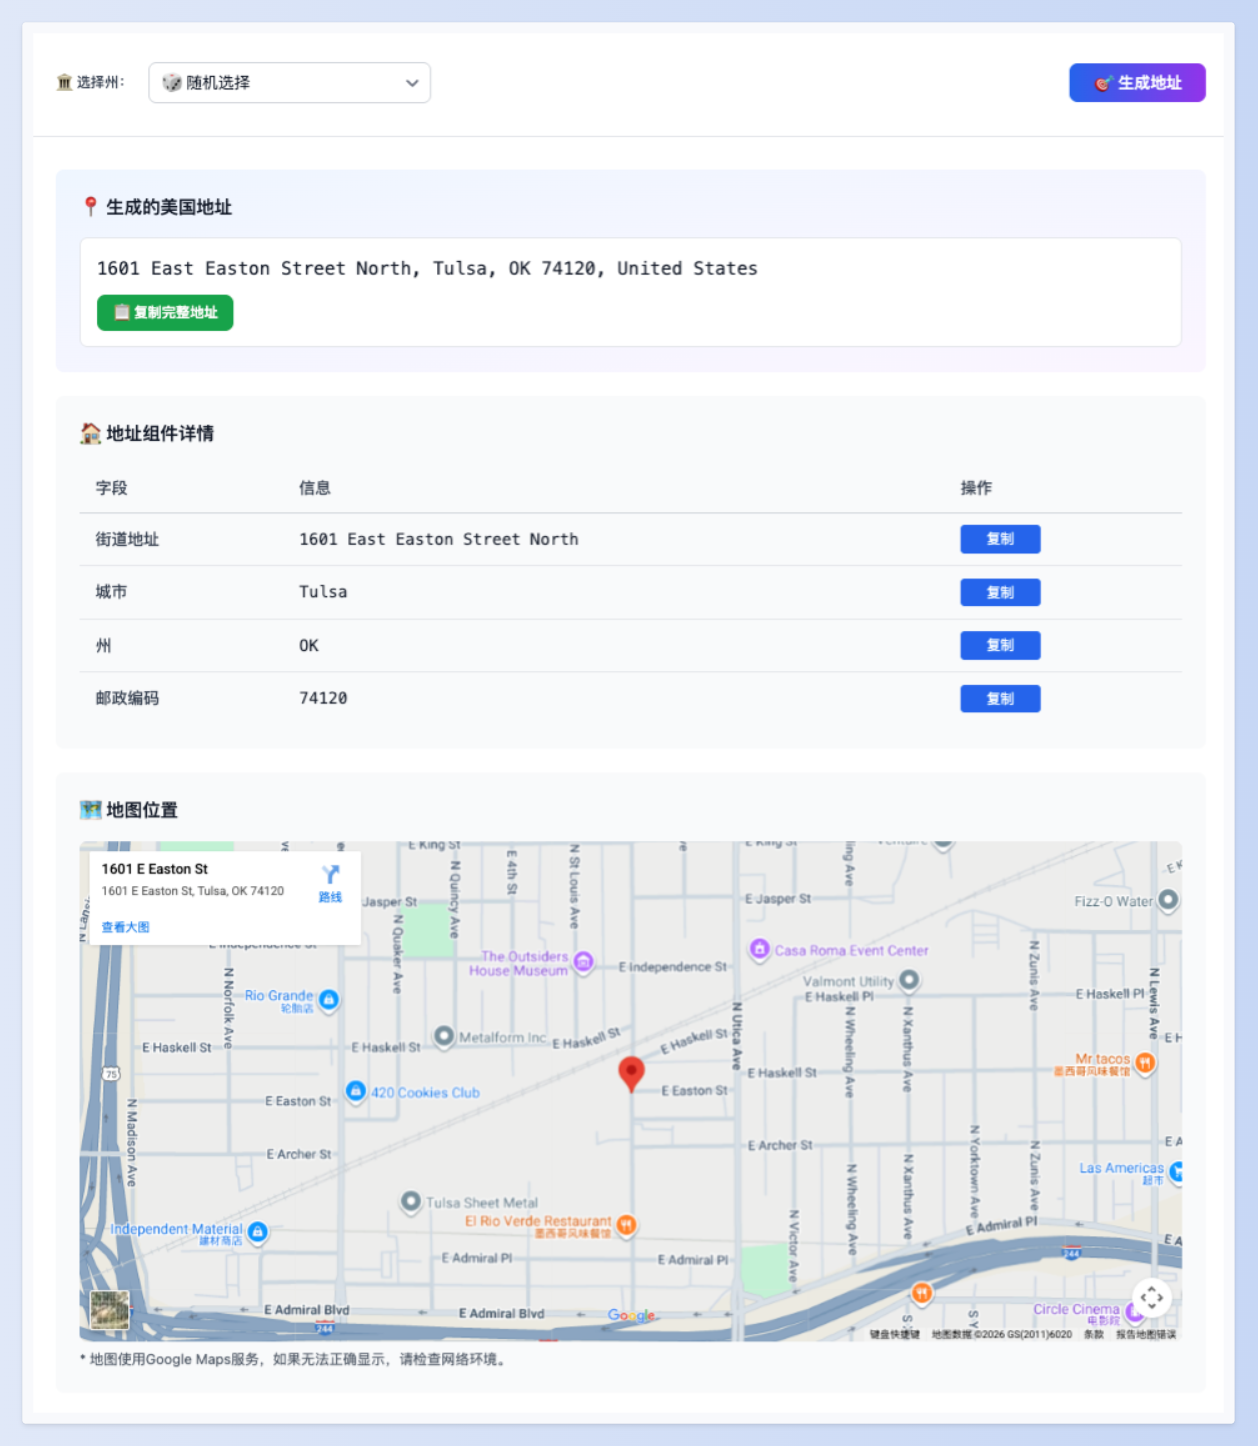Click the El Rio Verde Restaurant marker
The height and width of the screenshot is (1446, 1258).
point(626,1224)
